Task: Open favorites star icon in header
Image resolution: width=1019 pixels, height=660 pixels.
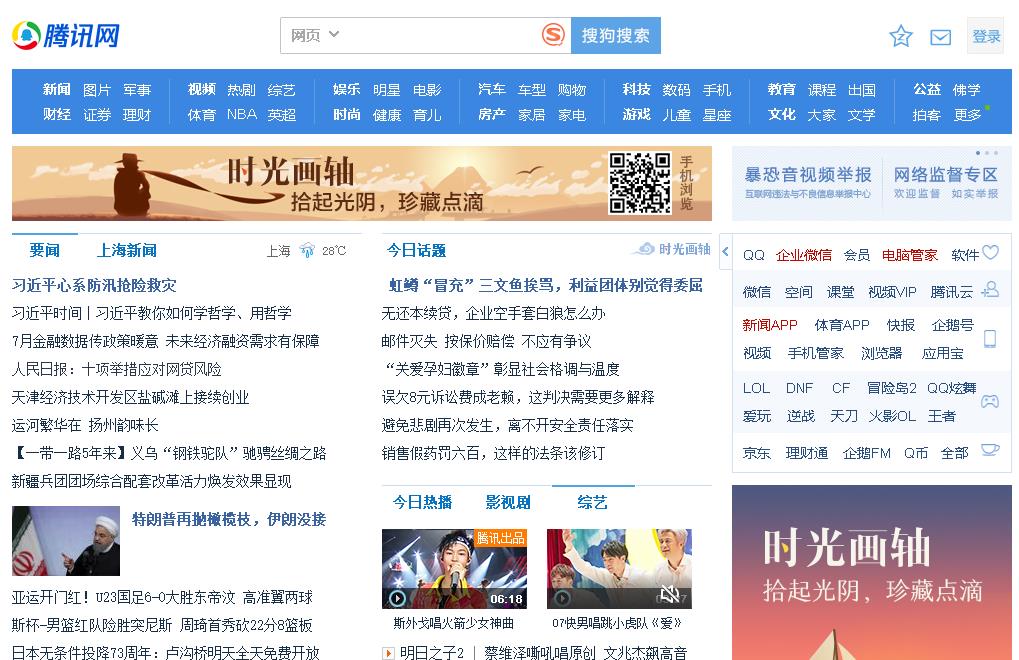Action: tap(901, 36)
